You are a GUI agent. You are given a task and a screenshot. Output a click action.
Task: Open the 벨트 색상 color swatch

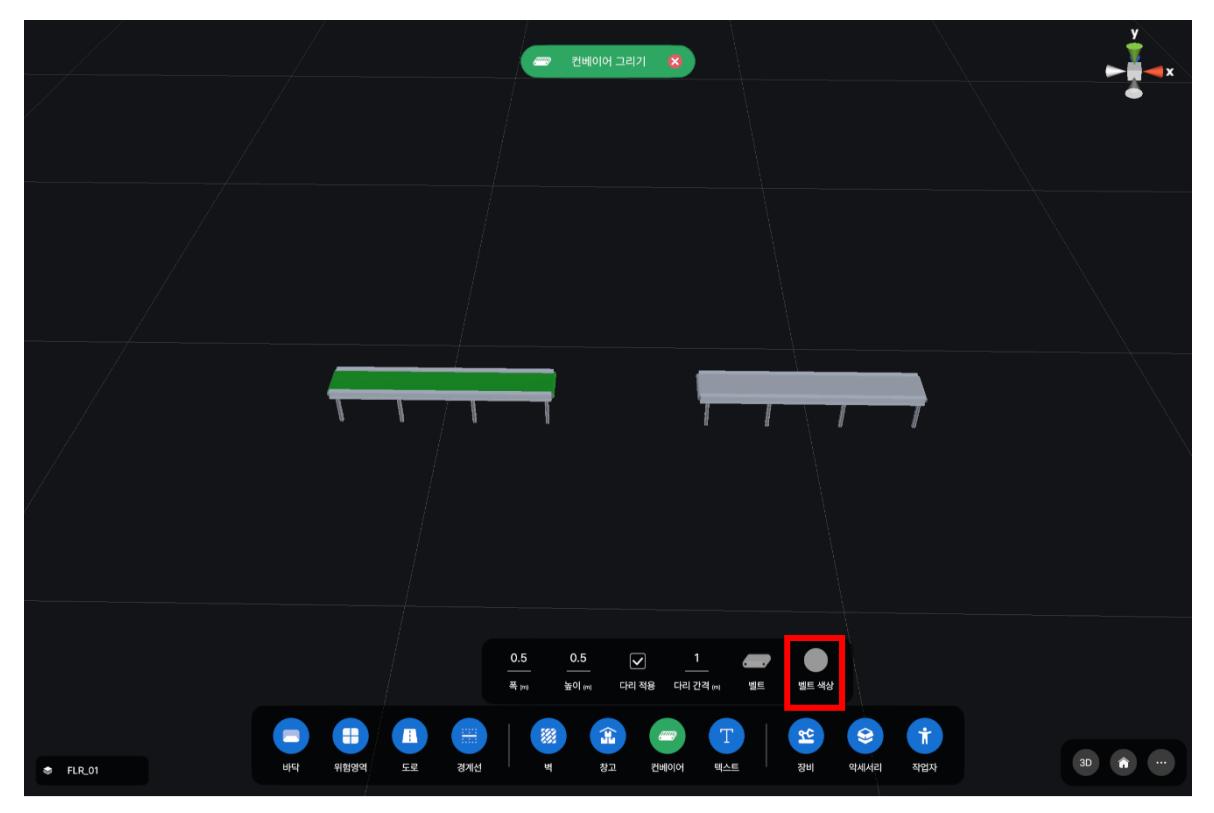click(x=816, y=660)
